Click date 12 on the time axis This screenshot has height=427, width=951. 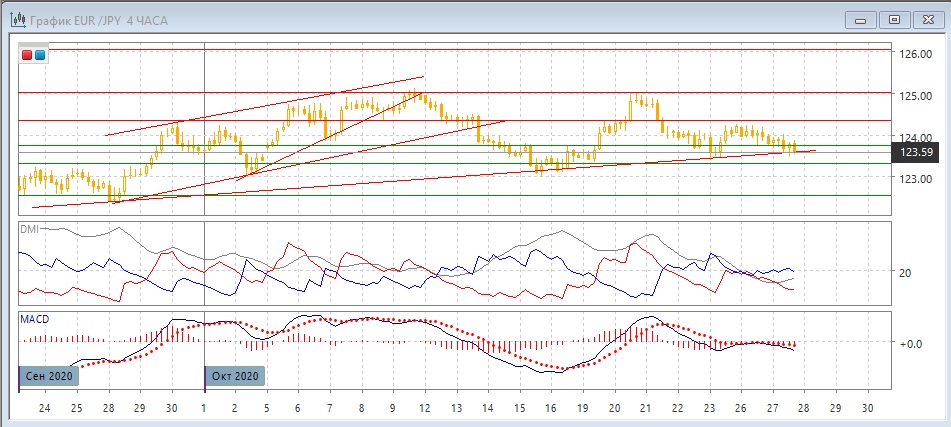point(424,408)
